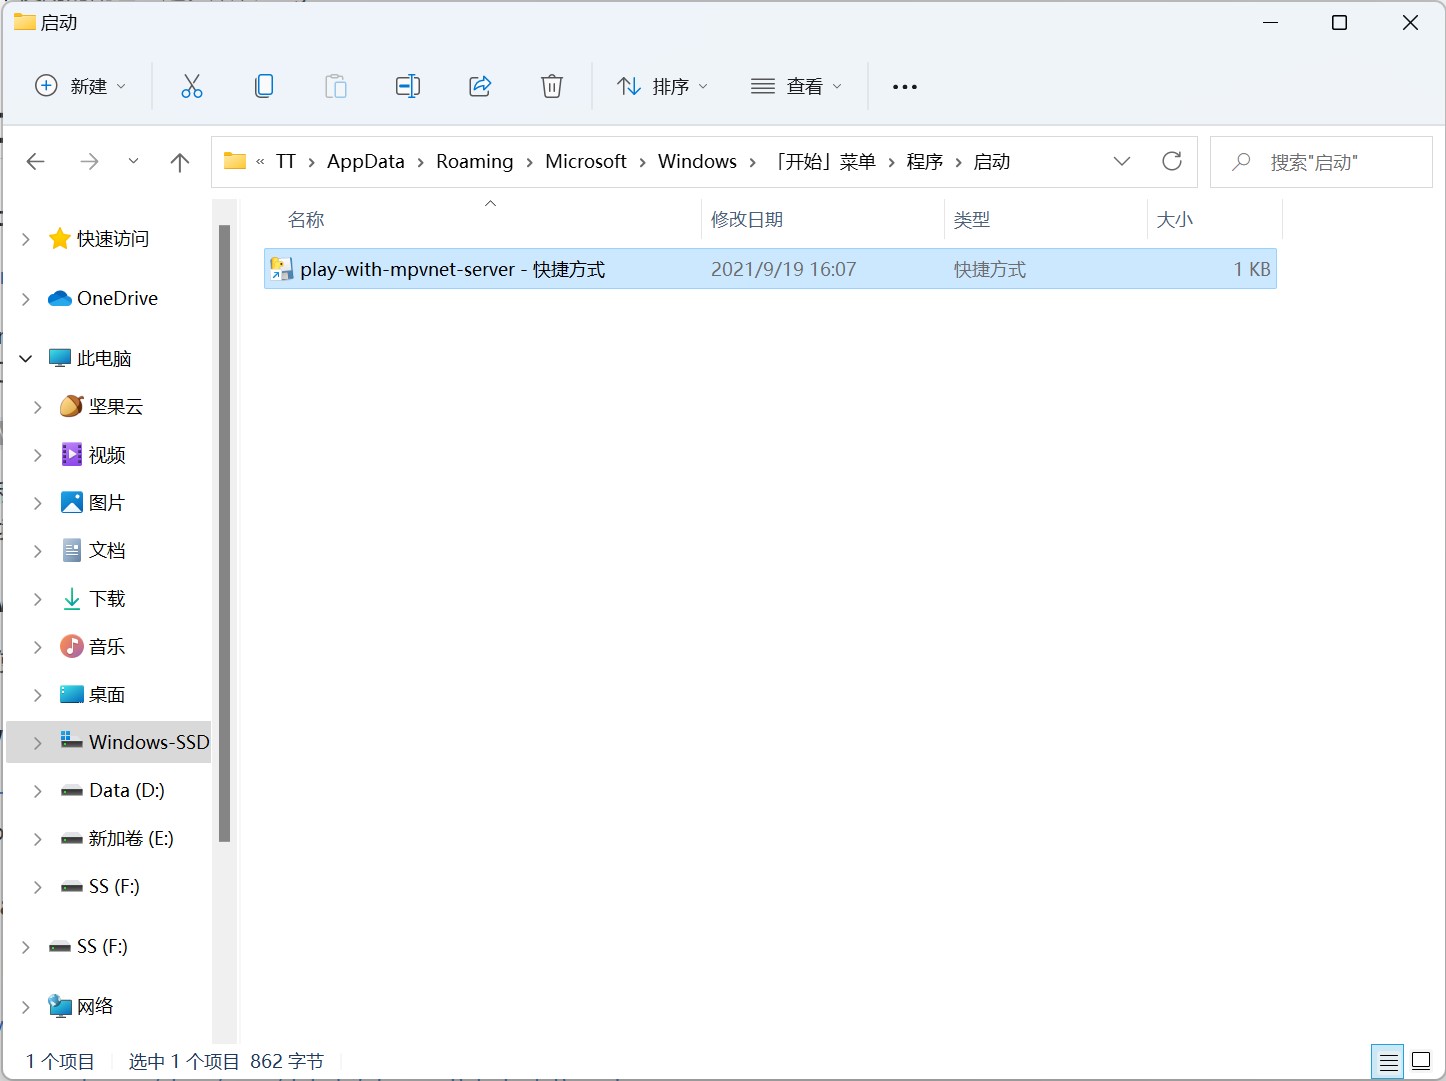Expand the 网络 tree node
This screenshot has height=1081, width=1446.
coord(26,1006)
